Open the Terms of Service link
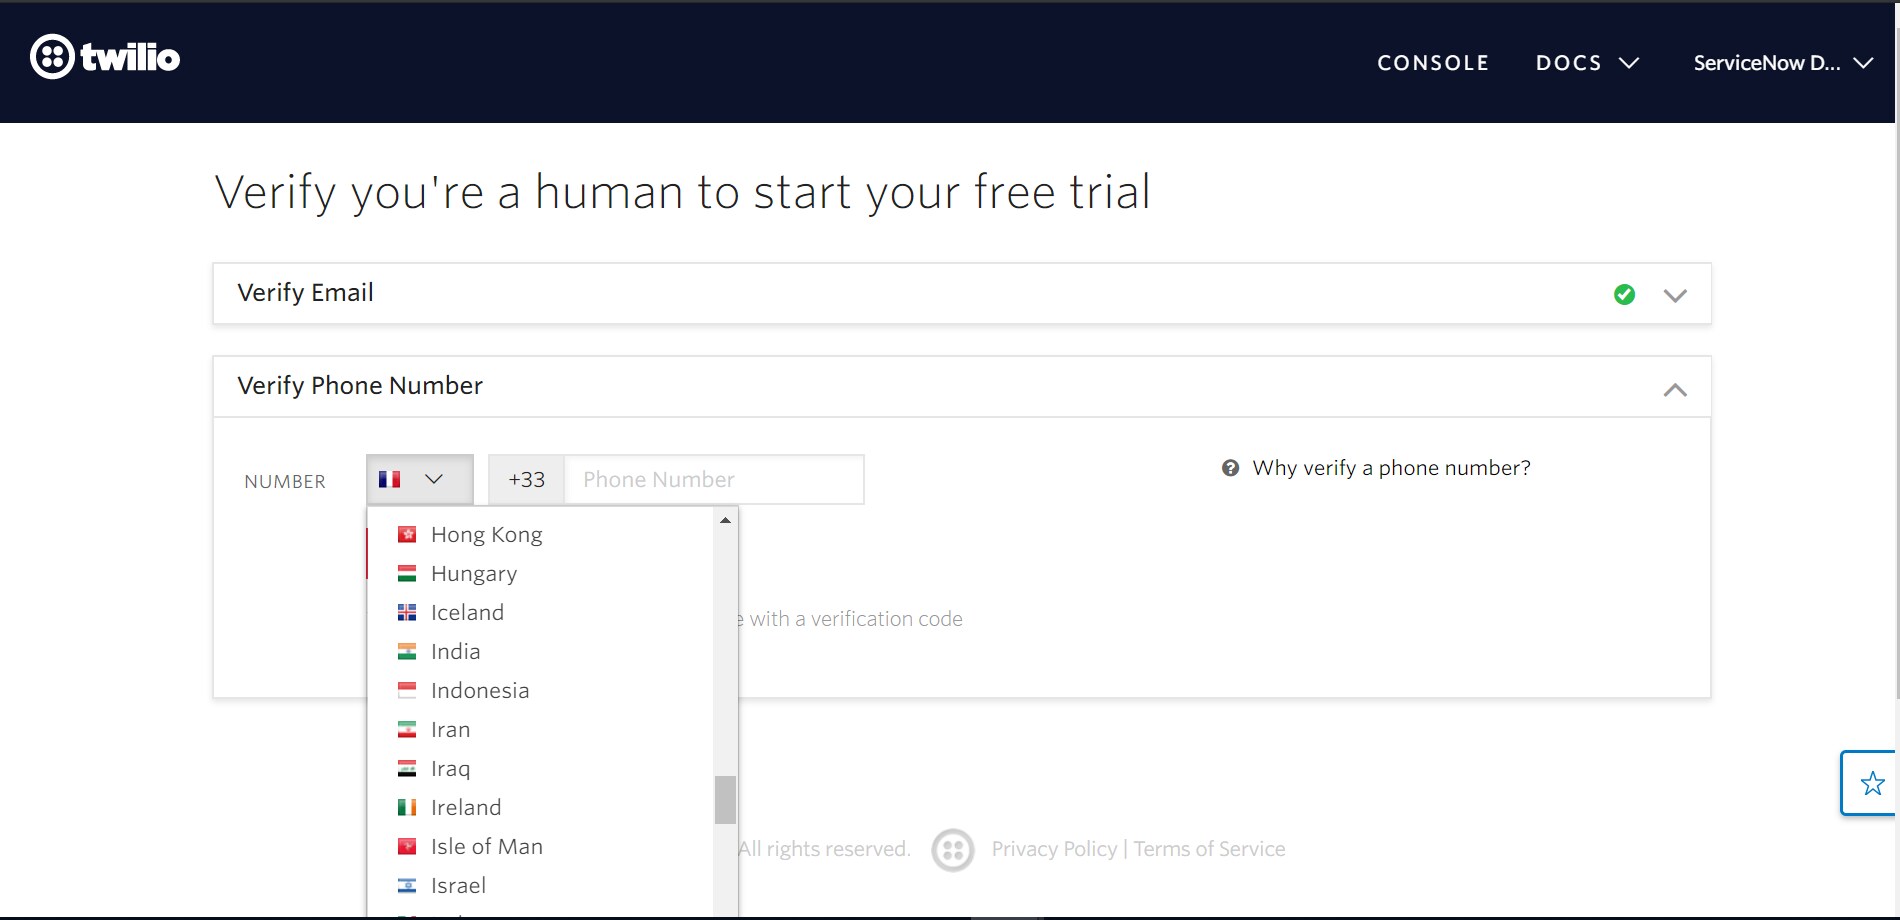 [x=1210, y=848]
